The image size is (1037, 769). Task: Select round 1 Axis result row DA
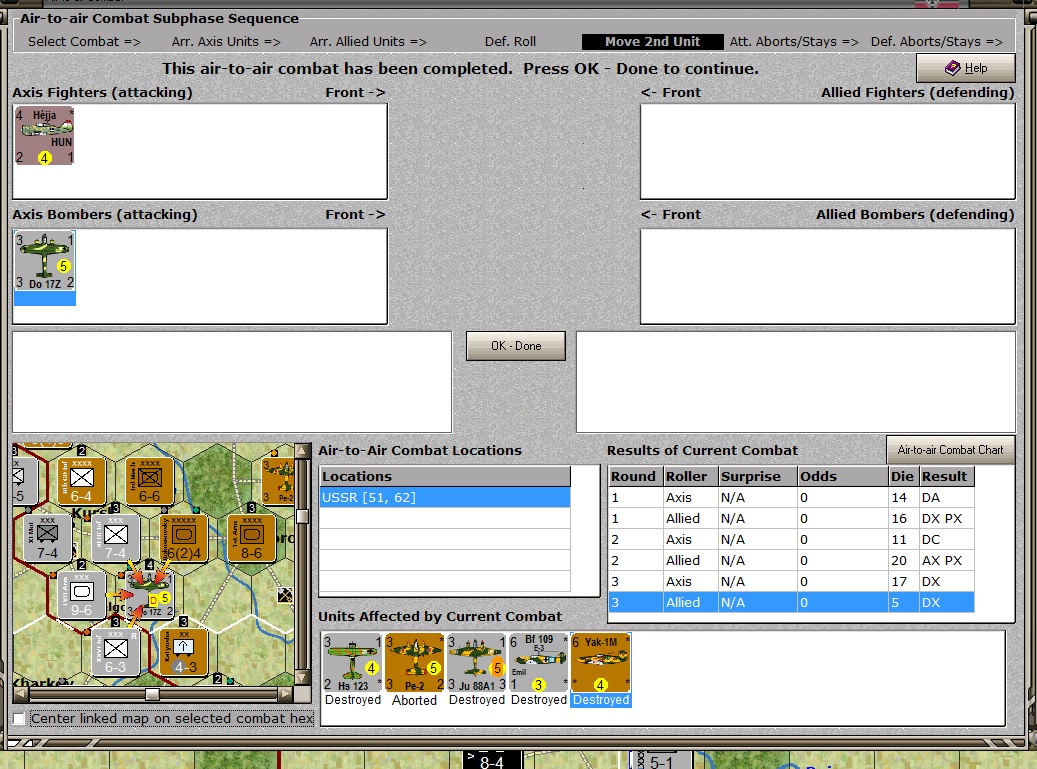pyautogui.click(x=791, y=497)
